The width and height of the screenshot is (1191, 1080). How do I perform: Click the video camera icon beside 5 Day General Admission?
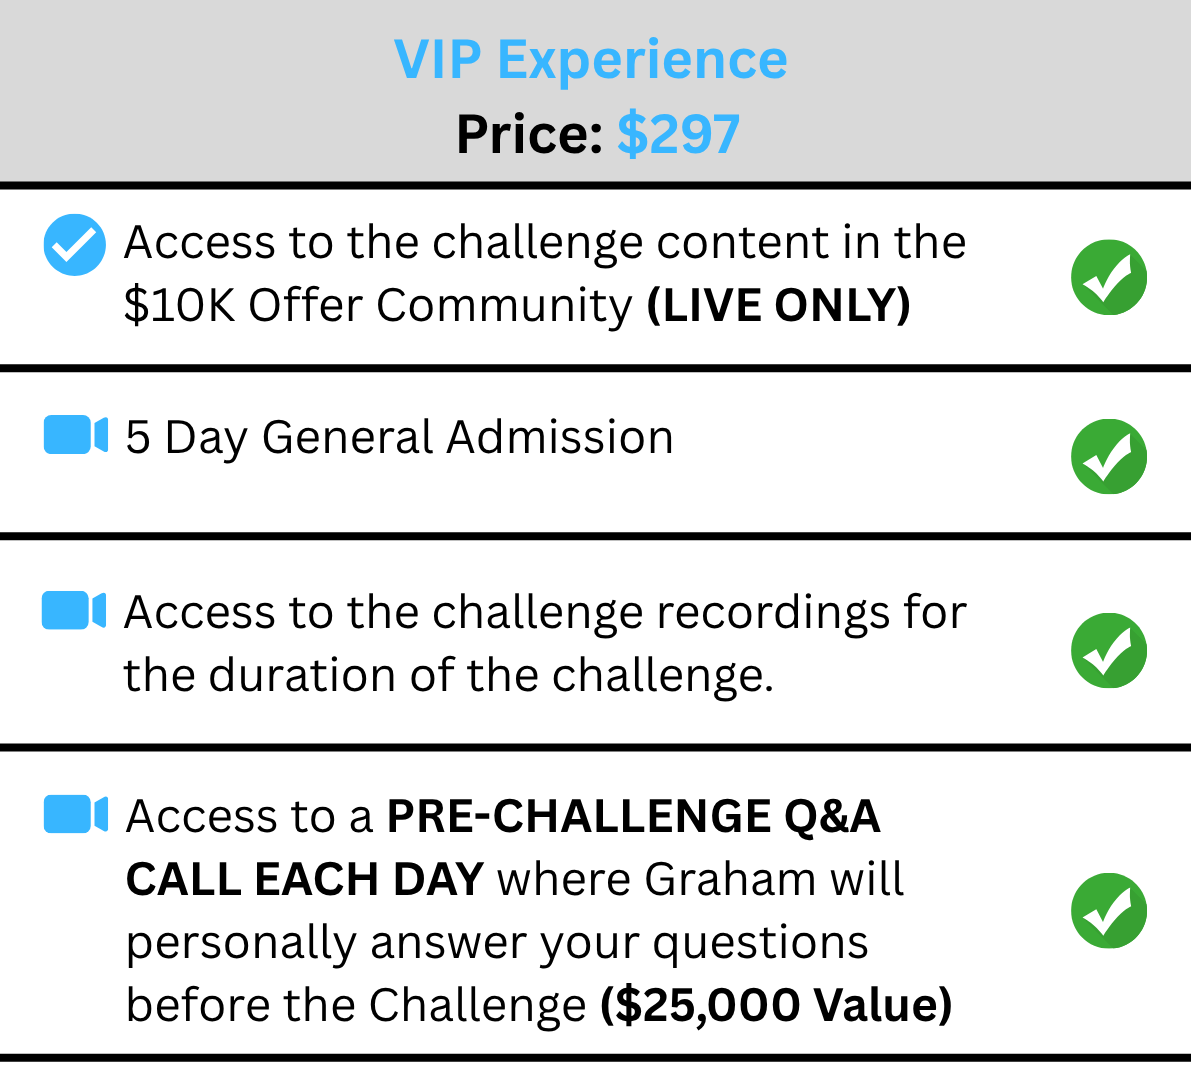click(x=75, y=434)
